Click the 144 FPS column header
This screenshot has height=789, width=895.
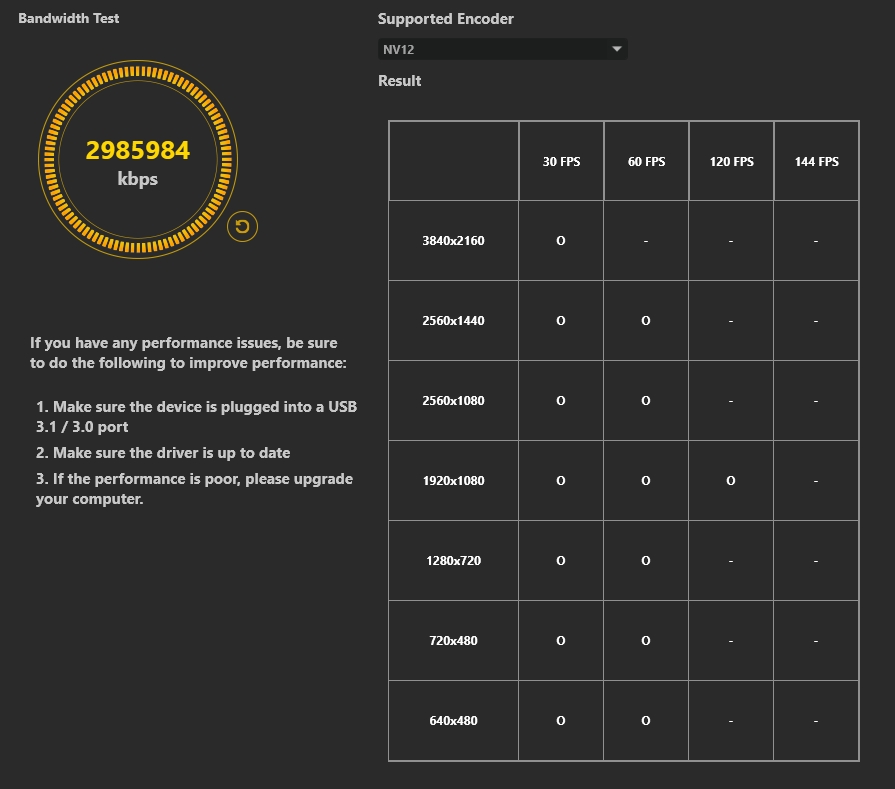[x=816, y=162]
